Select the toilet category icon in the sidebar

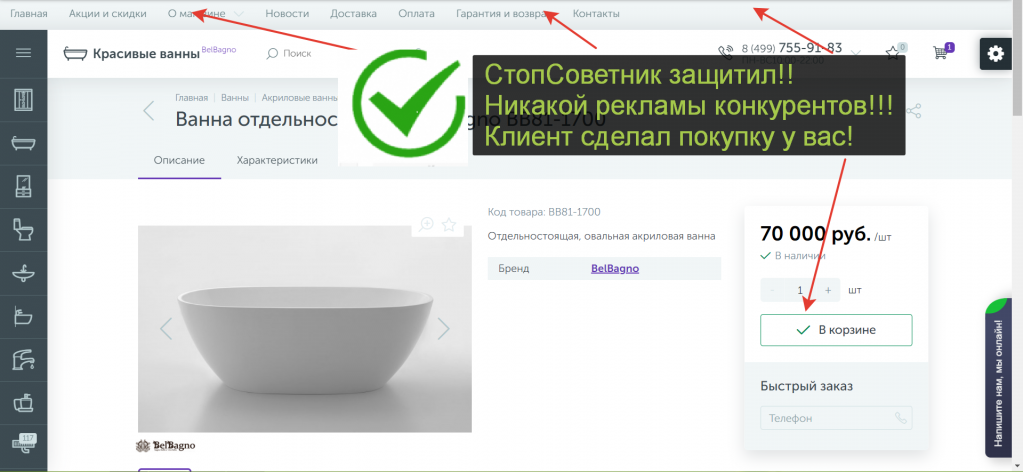[23, 230]
